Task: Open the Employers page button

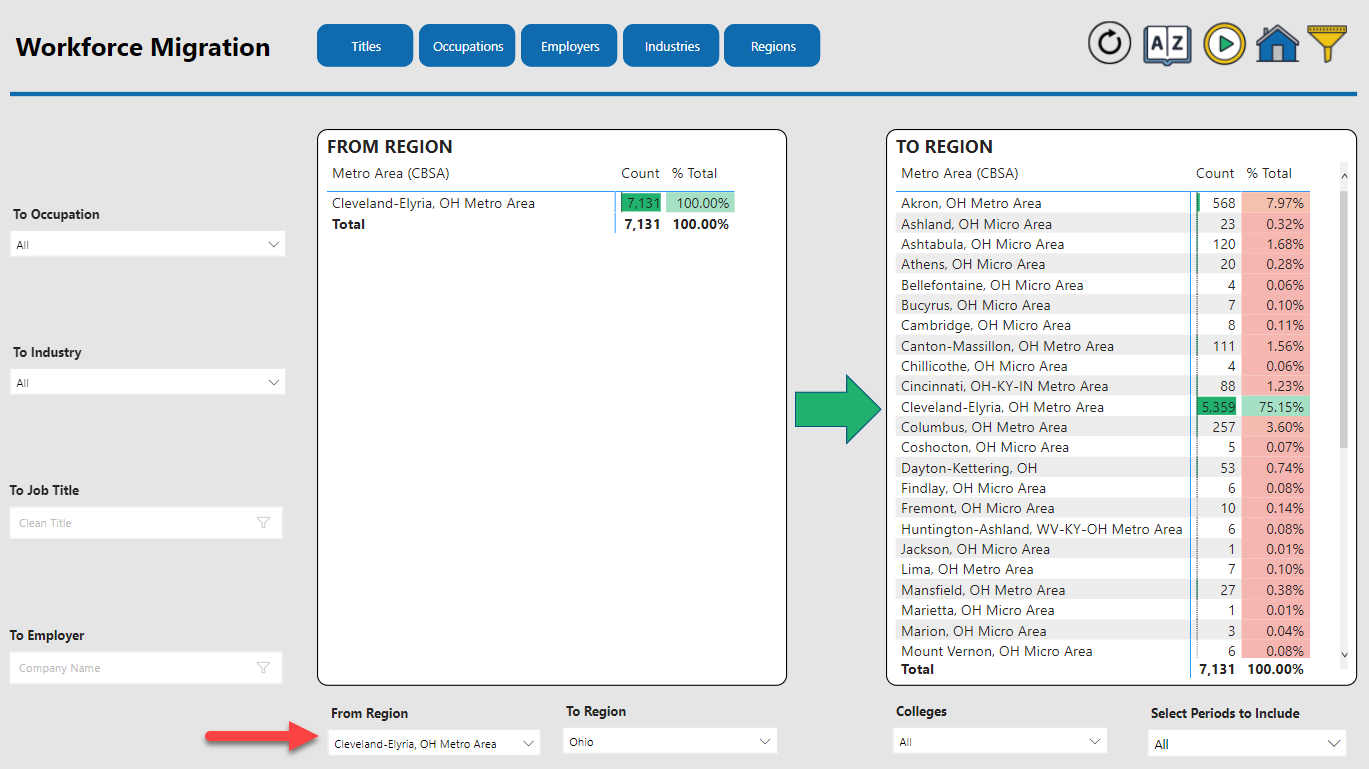Action: click(570, 46)
